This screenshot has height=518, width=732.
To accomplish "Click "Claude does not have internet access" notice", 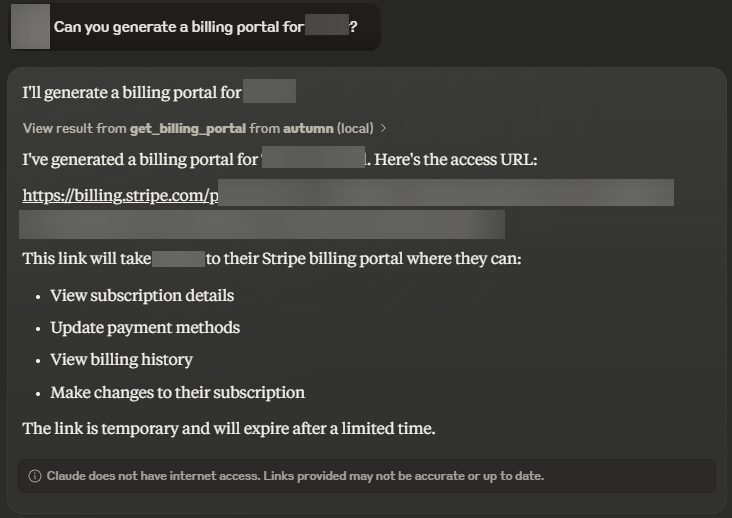I will click(295, 476).
